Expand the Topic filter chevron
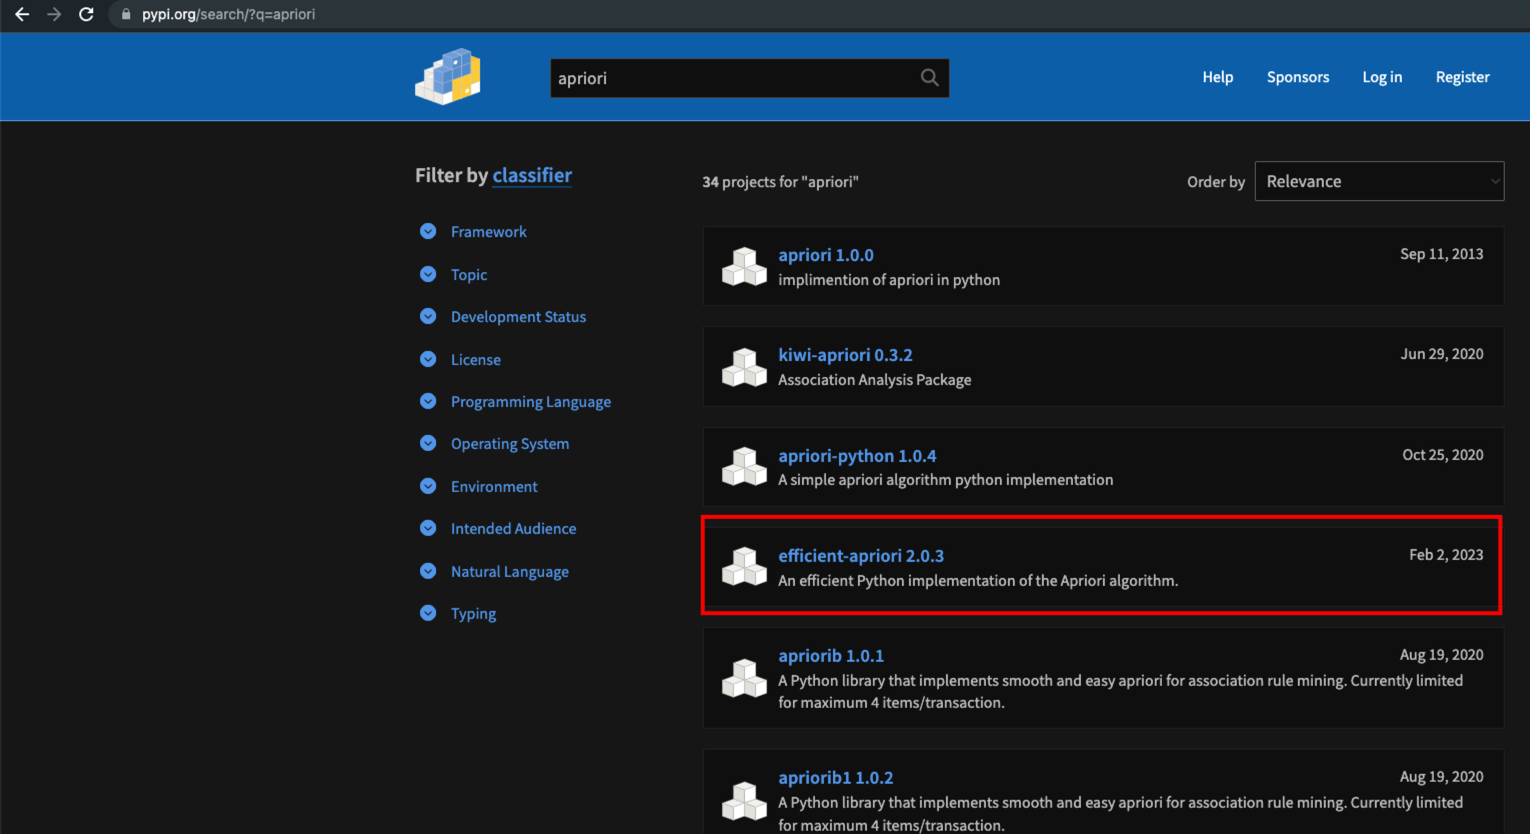 (x=428, y=274)
